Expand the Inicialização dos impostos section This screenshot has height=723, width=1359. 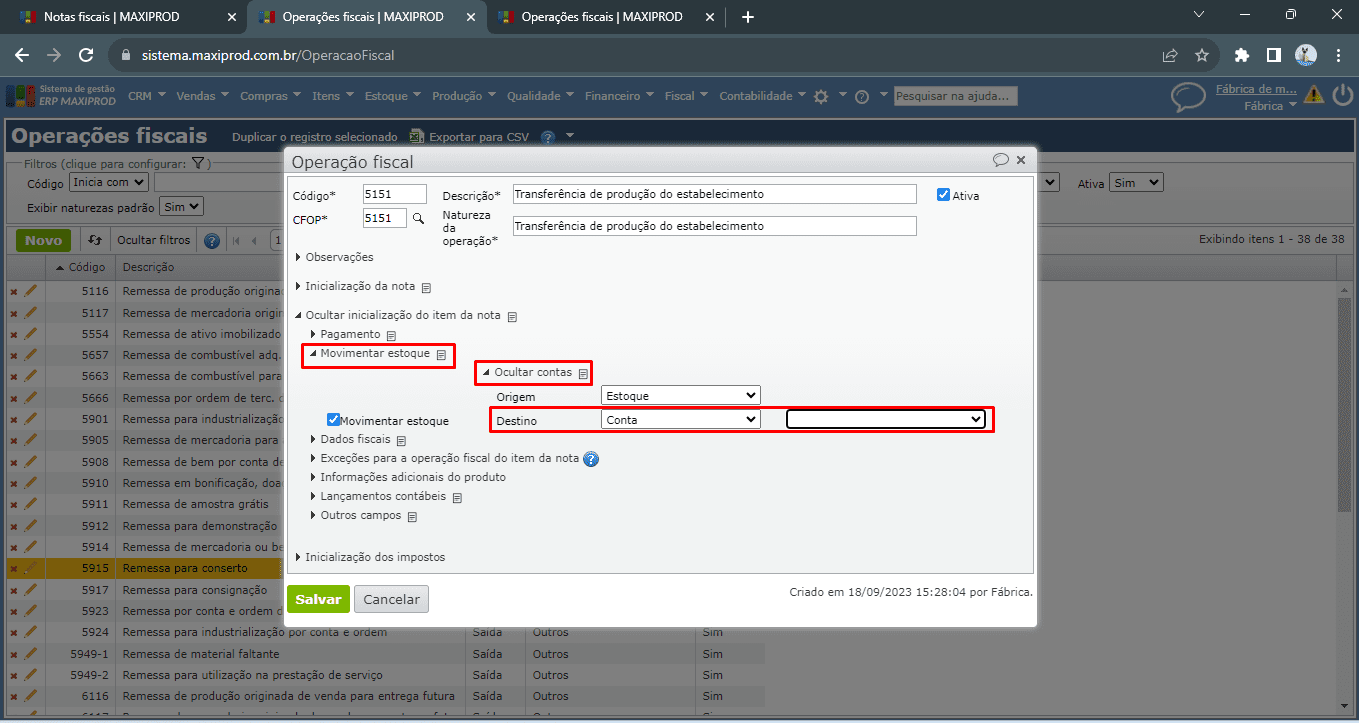tap(374, 557)
